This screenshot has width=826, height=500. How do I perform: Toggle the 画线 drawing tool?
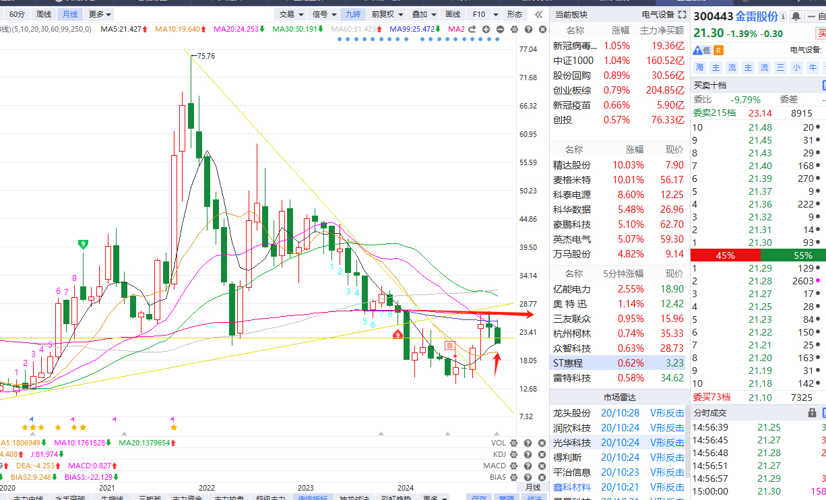(x=453, y=14)
